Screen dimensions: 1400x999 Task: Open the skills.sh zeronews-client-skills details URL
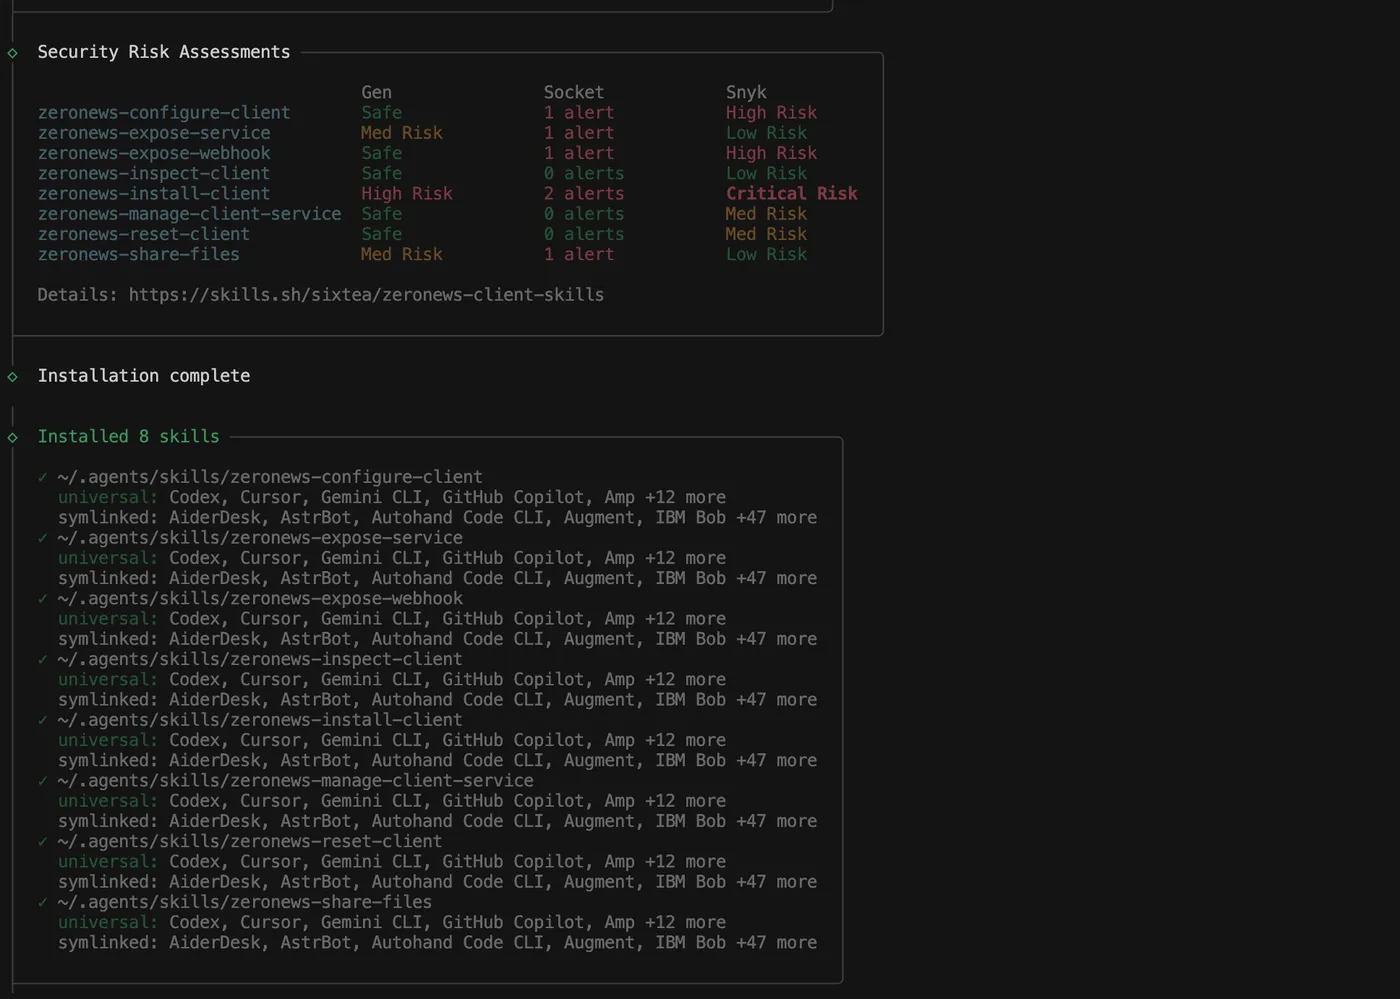(366, 295)
